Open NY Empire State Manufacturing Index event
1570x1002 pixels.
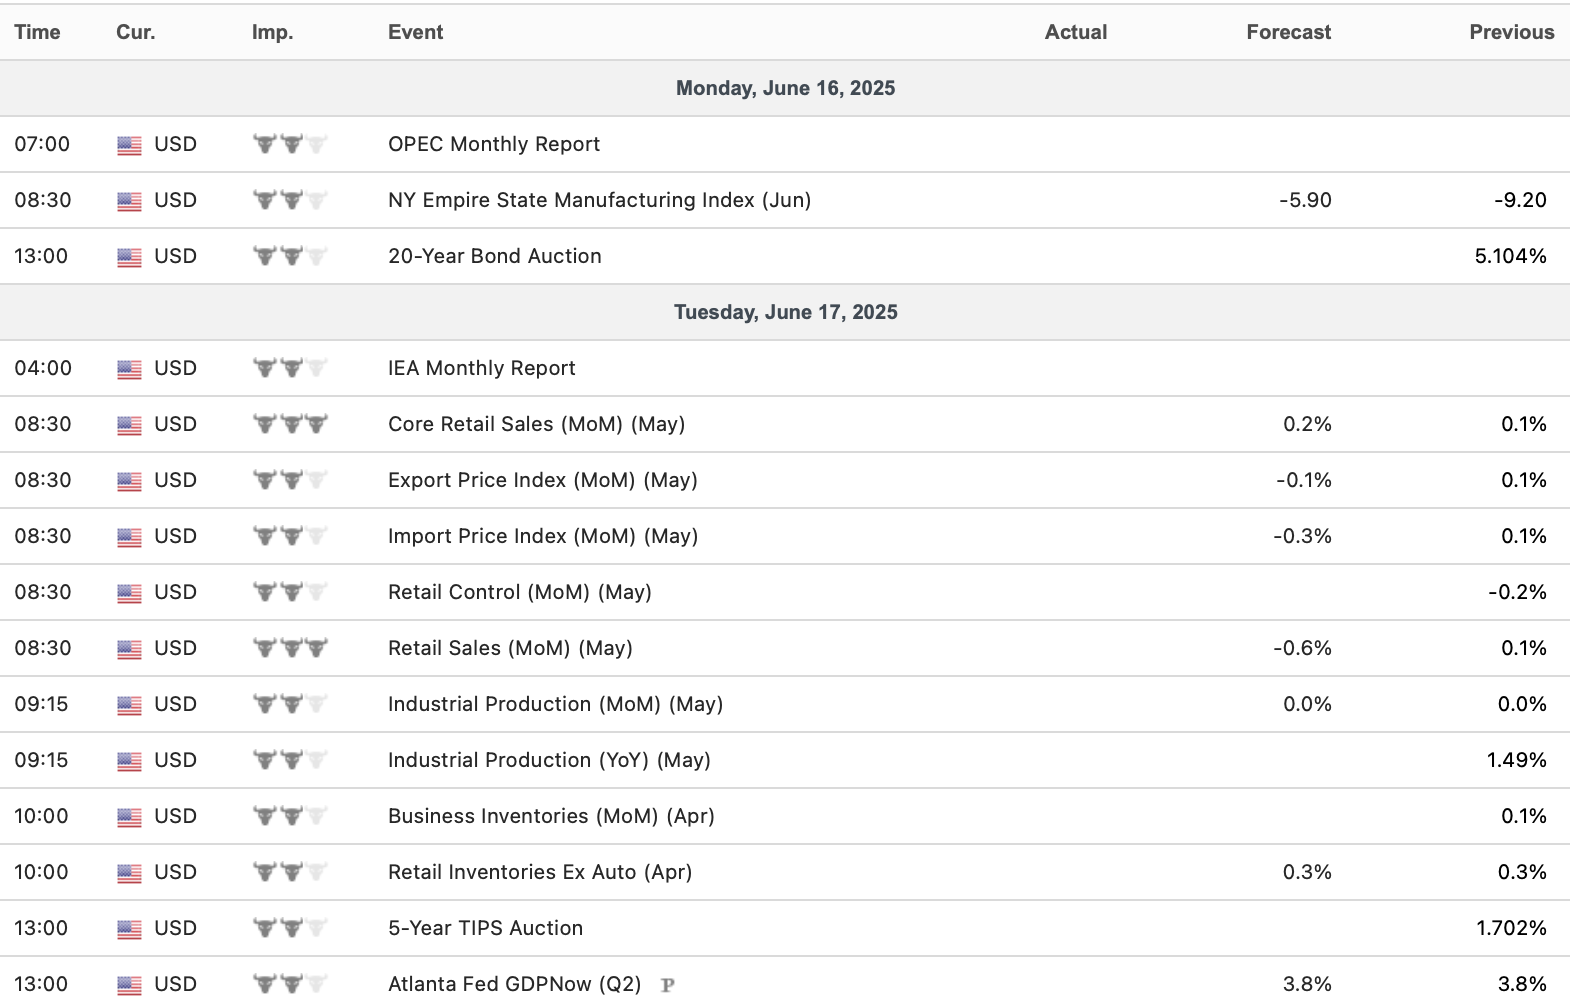599,200
